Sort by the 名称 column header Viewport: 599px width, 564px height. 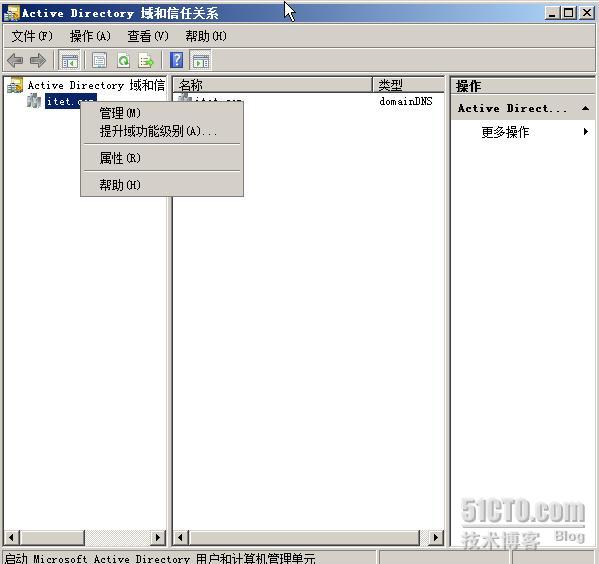click(x=272, y=85)
